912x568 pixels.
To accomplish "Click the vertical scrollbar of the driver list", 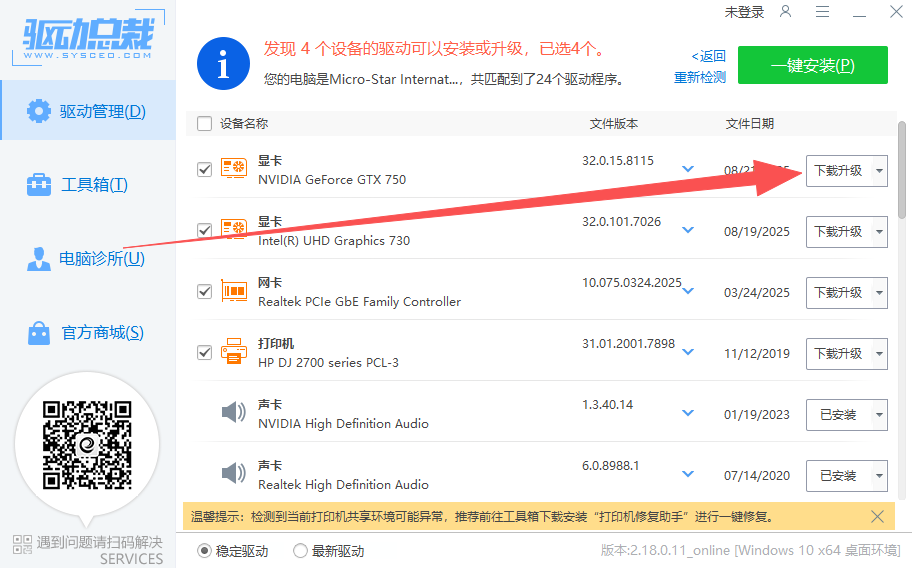I will [x=902, y=170].
